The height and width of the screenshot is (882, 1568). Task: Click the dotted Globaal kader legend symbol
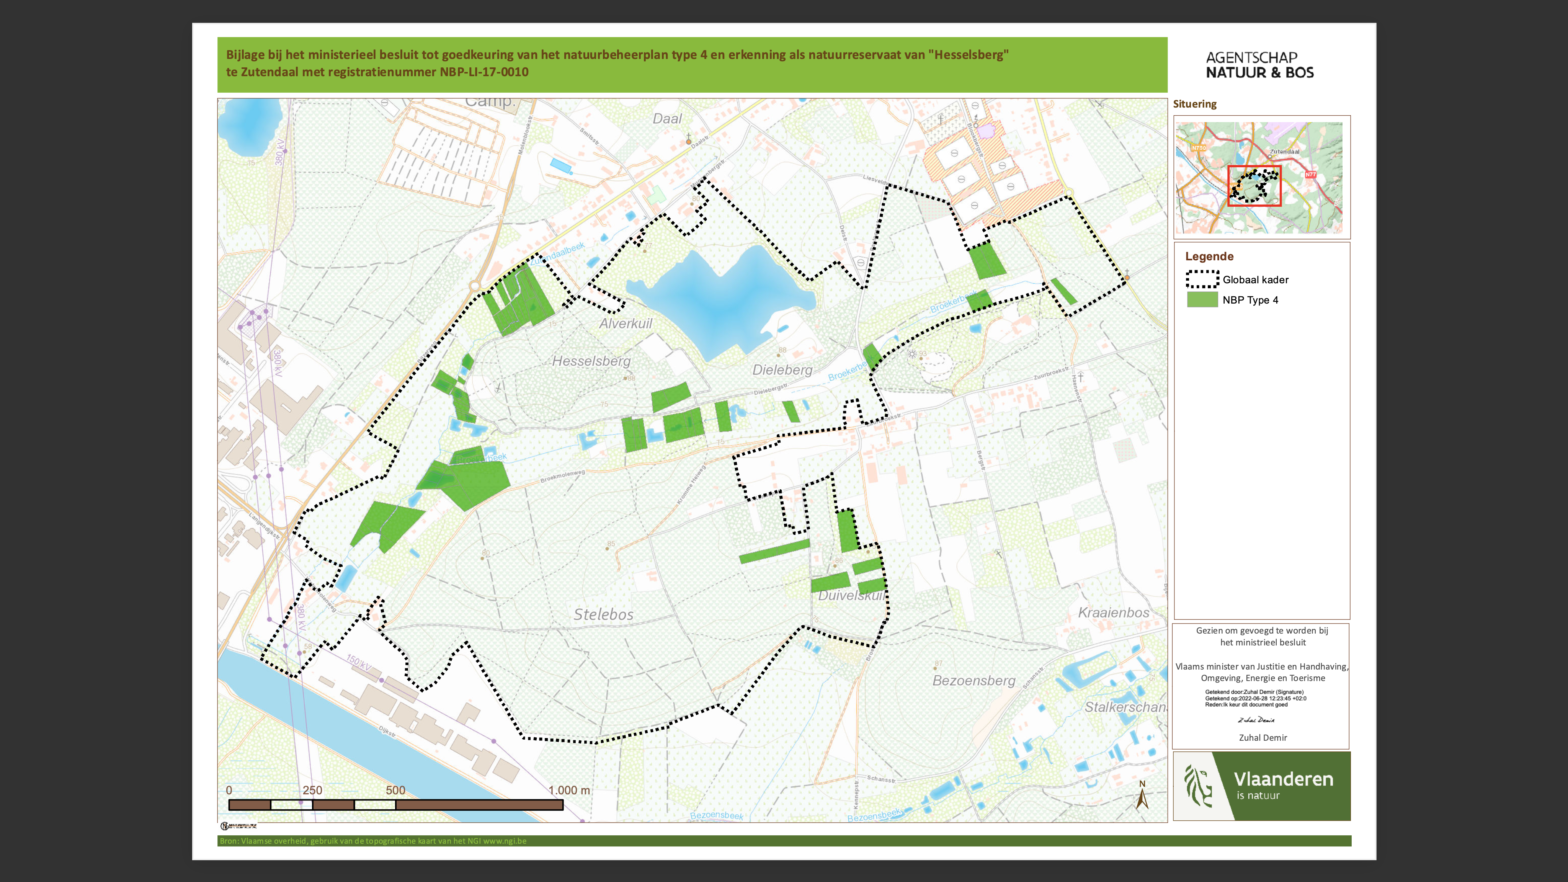[x=1202, y=280]
